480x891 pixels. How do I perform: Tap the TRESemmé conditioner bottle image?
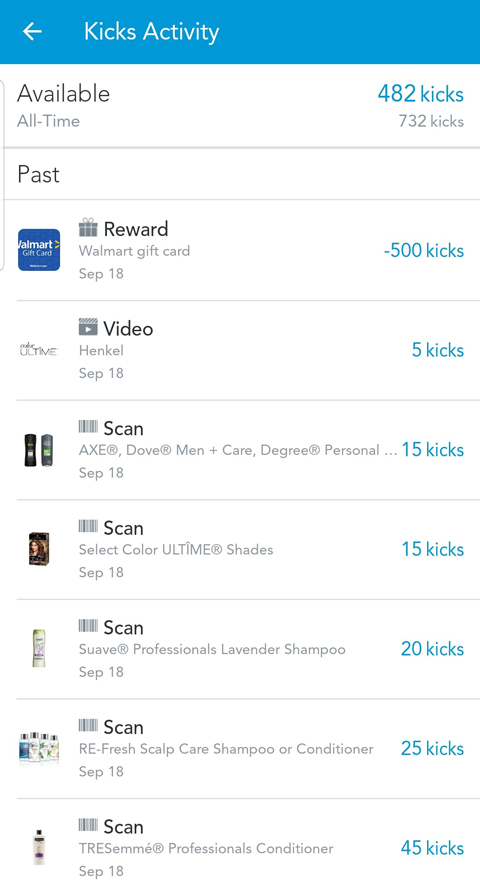[39, 847]
